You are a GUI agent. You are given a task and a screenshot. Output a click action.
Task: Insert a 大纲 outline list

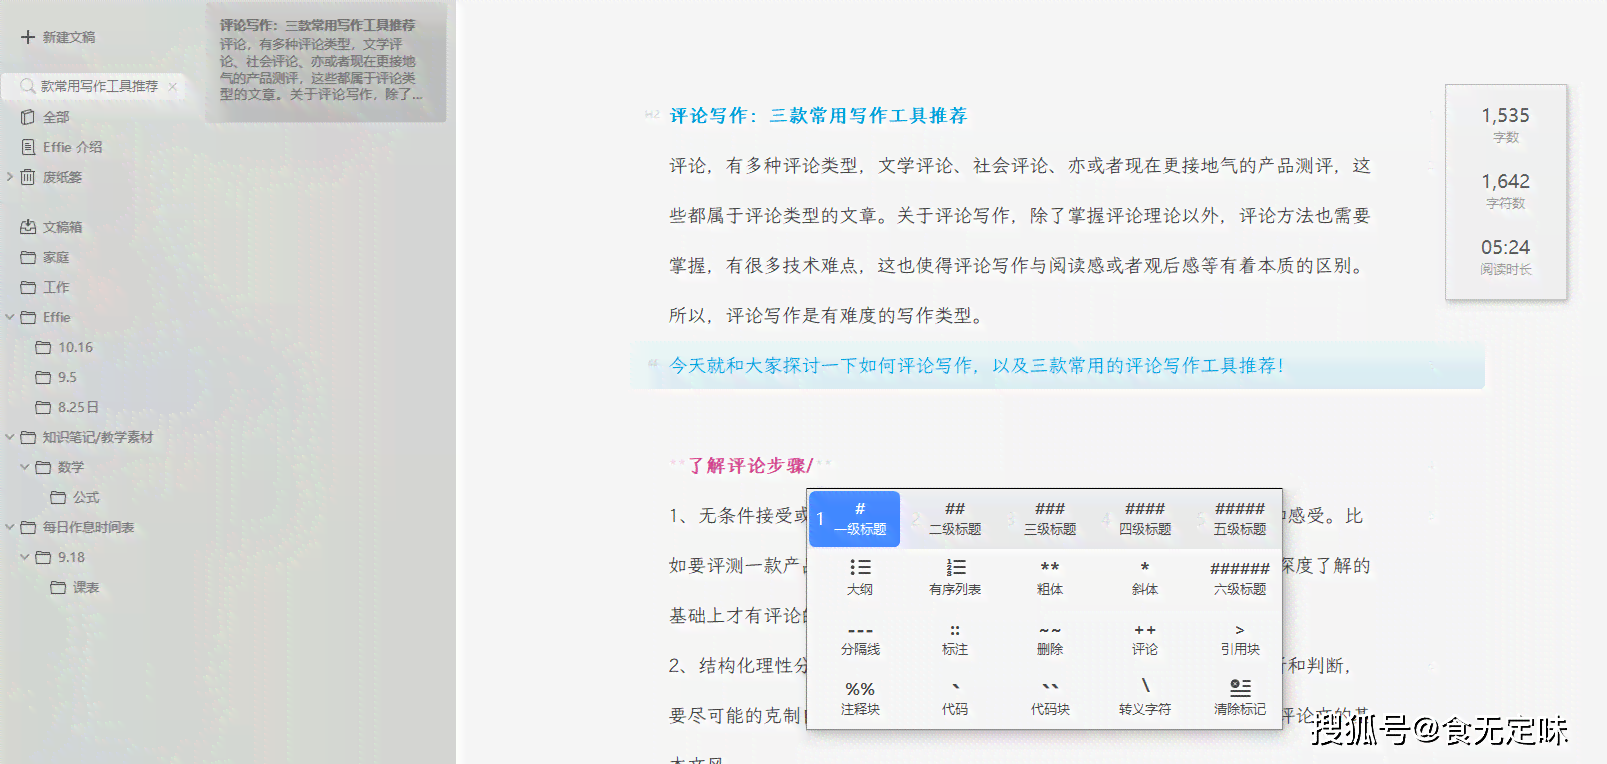860,579
